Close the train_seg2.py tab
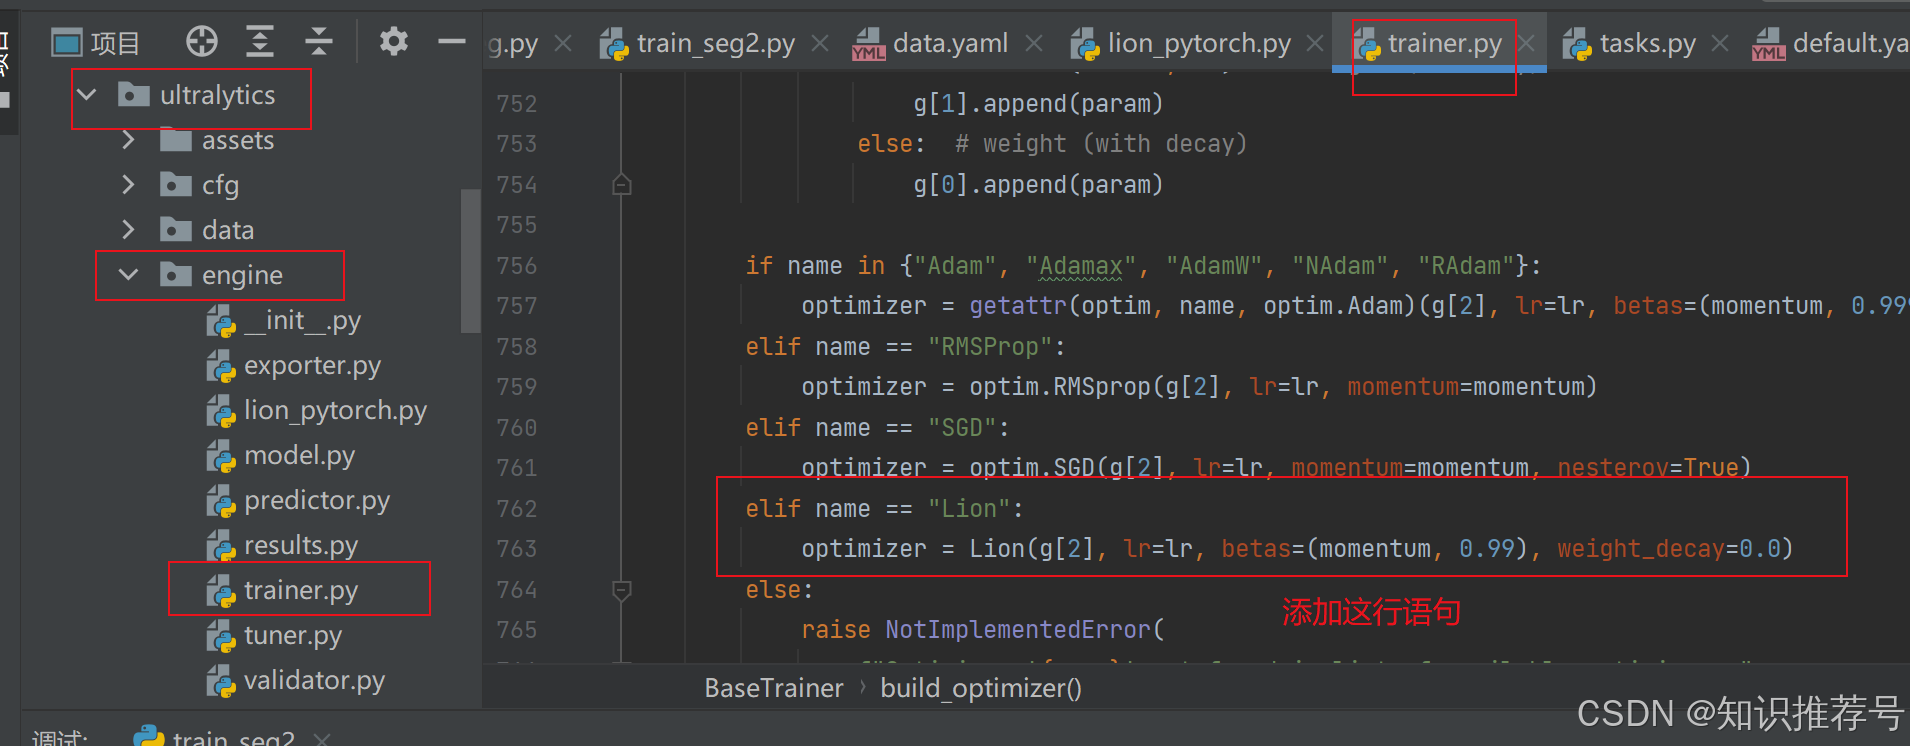Viewport: 1910px width, 746px height. point(820,43)
